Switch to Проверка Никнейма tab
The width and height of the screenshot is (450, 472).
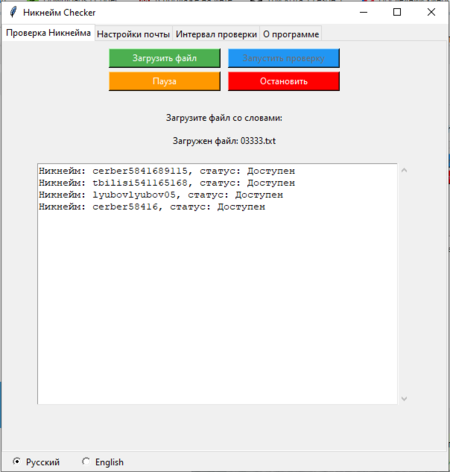point(48,33)
